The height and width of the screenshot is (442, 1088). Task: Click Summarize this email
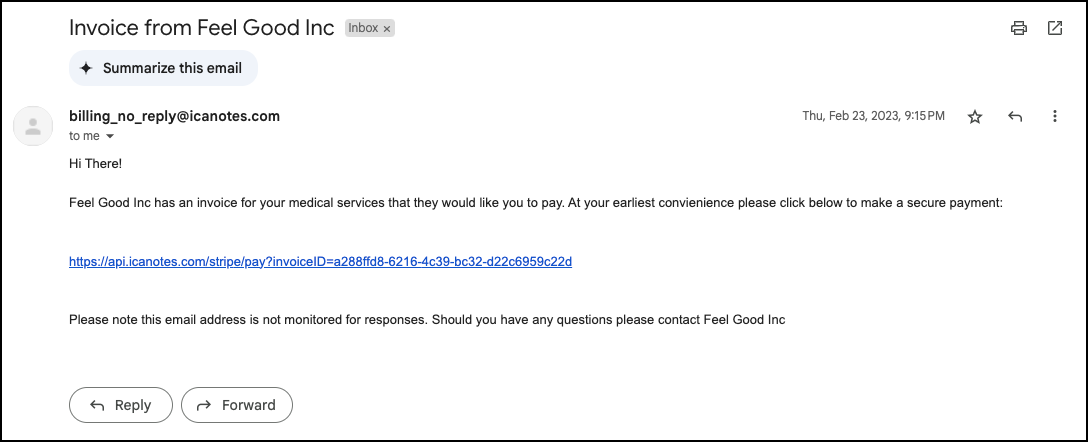(163, 68)
